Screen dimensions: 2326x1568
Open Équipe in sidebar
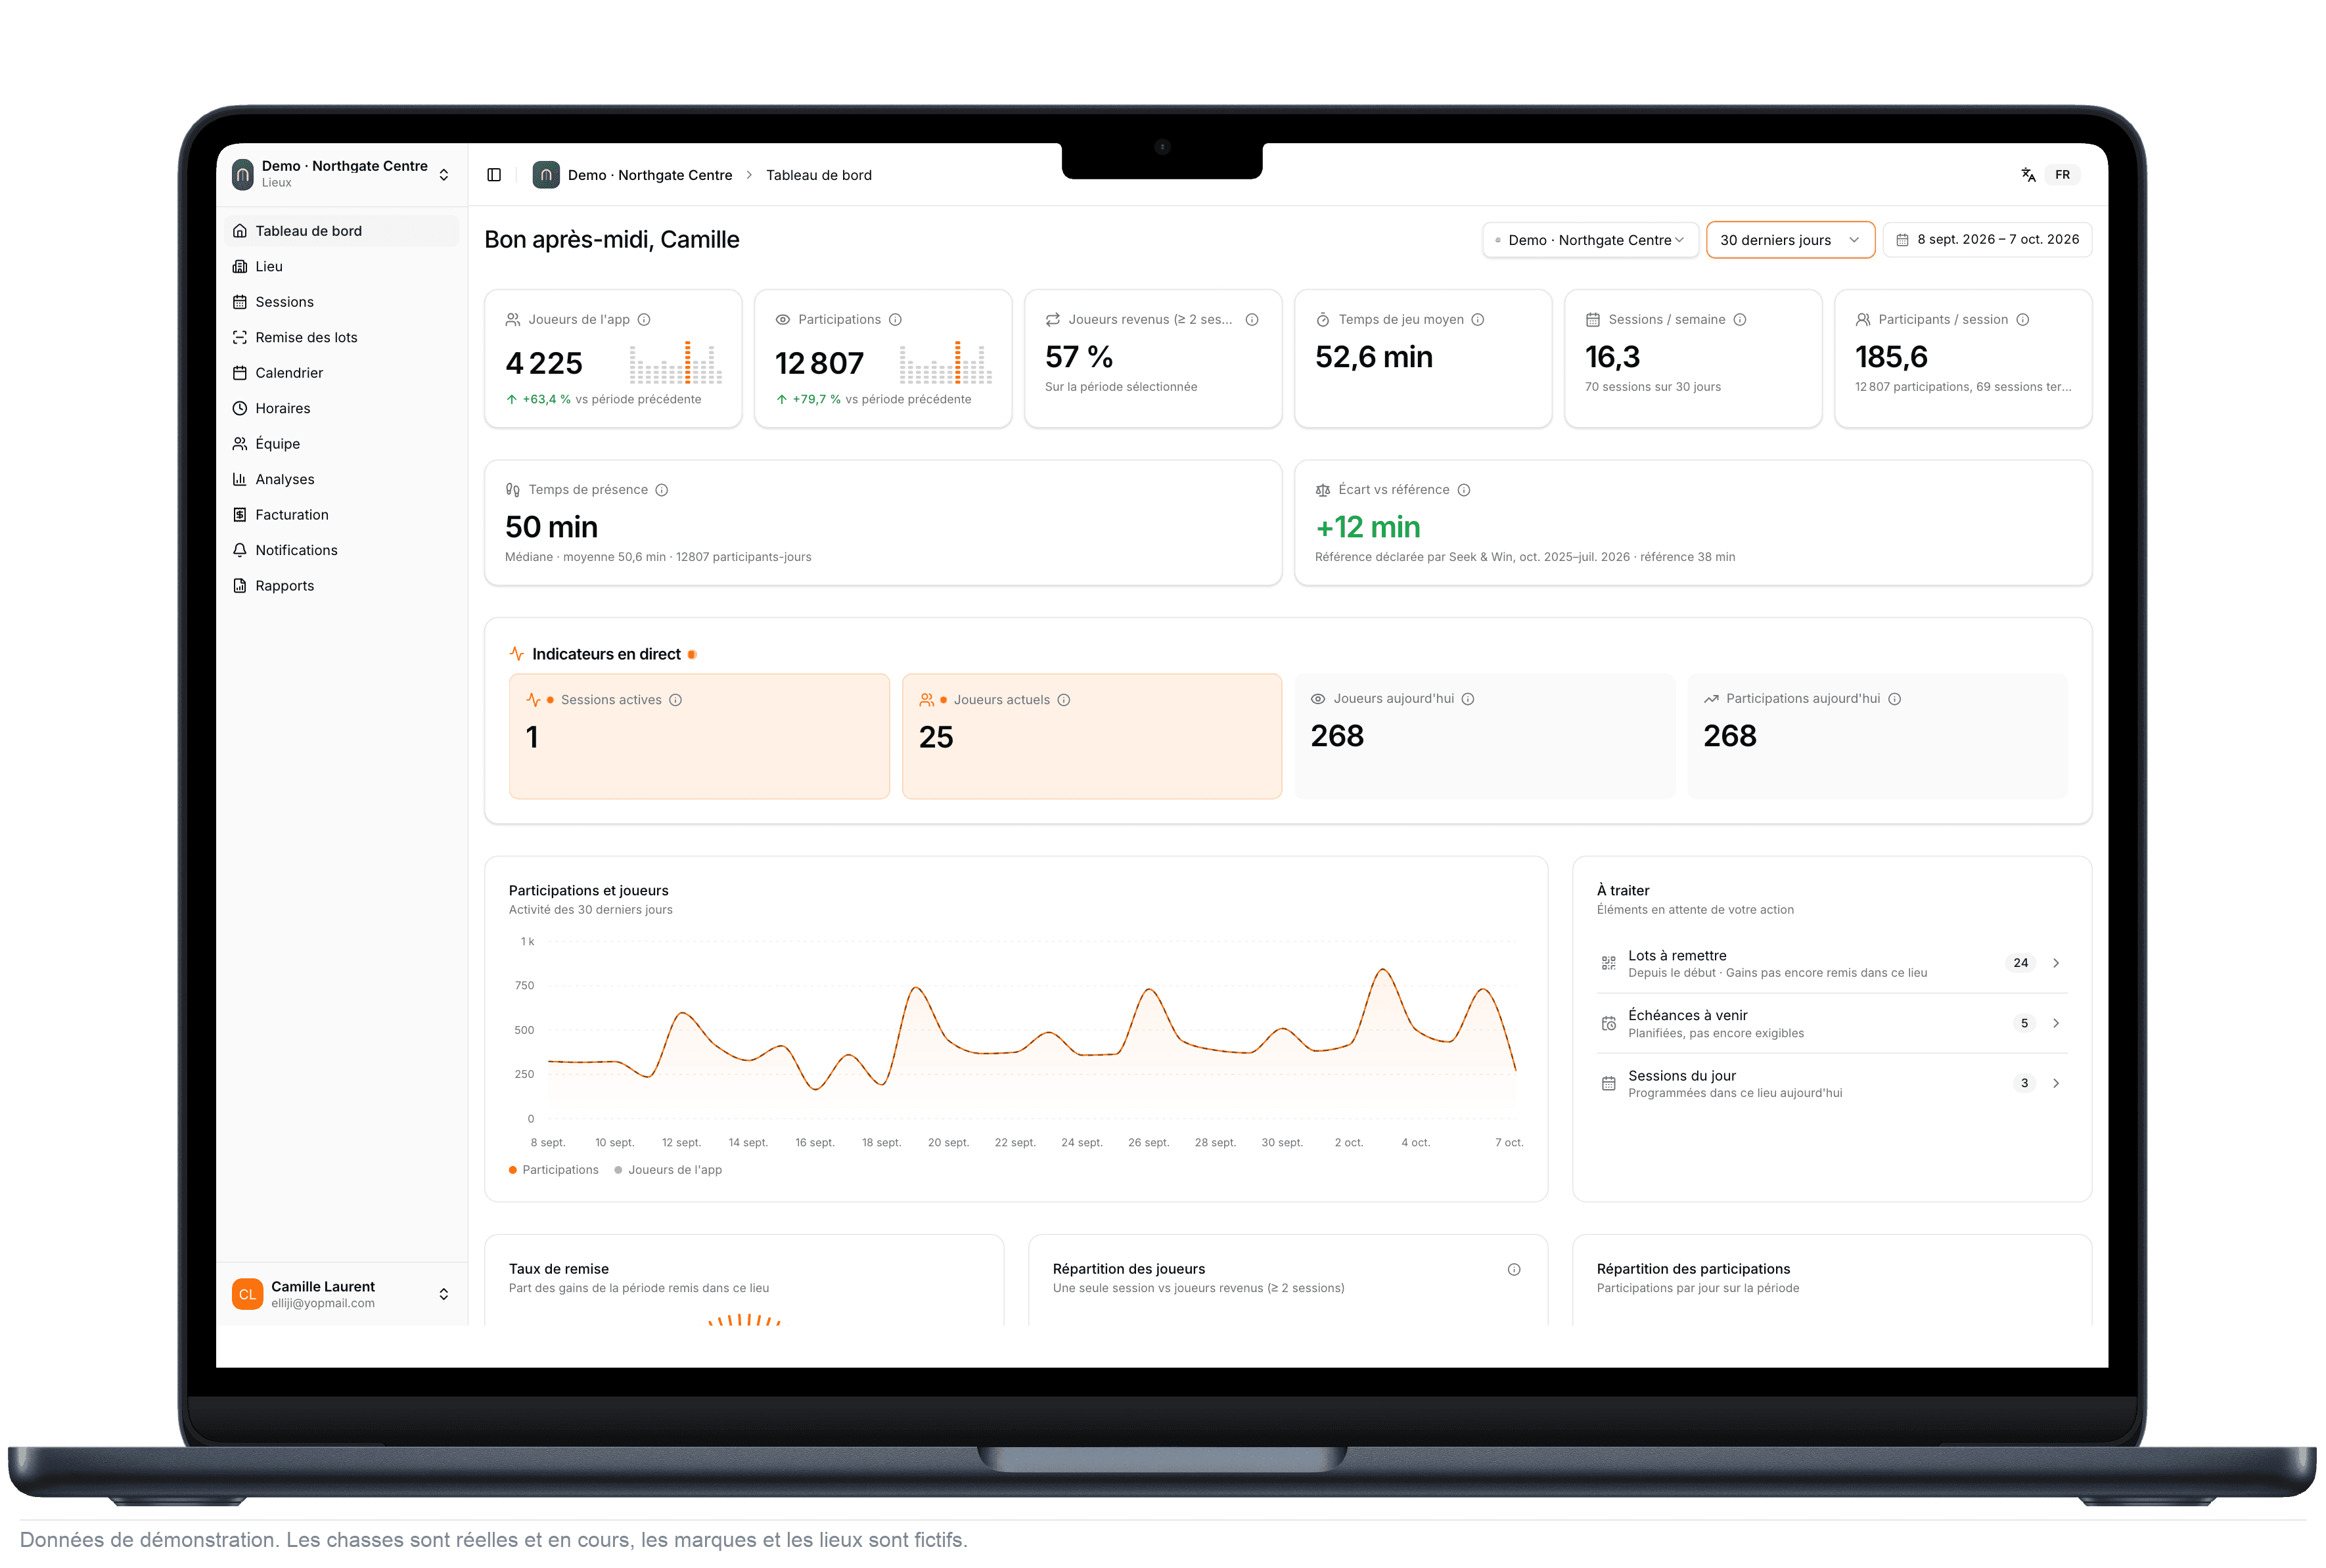pos(341,444)
